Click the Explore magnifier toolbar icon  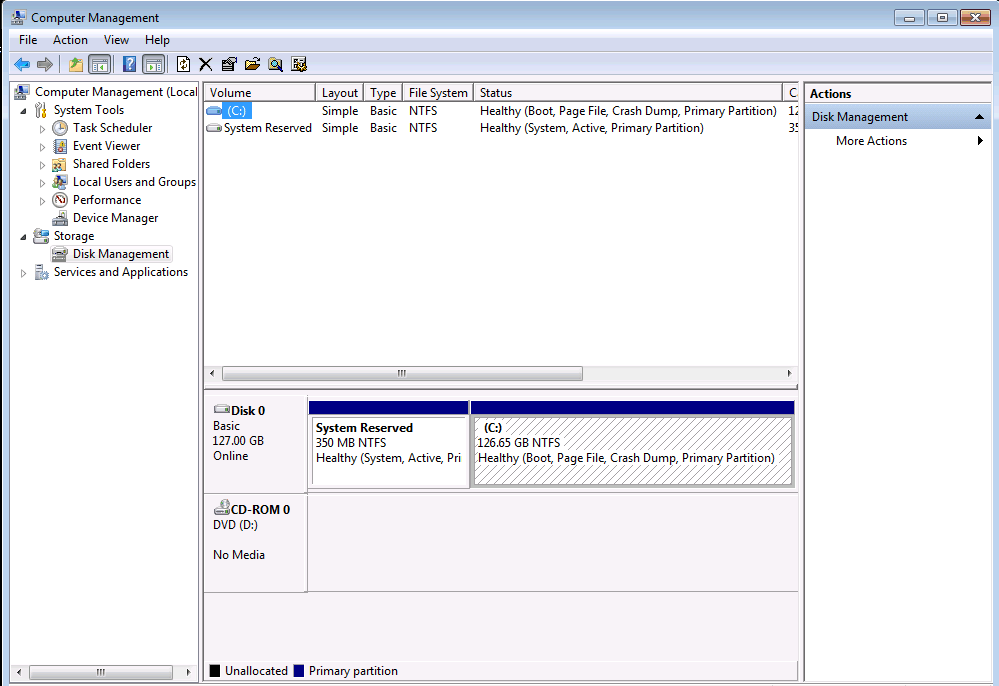275,64
